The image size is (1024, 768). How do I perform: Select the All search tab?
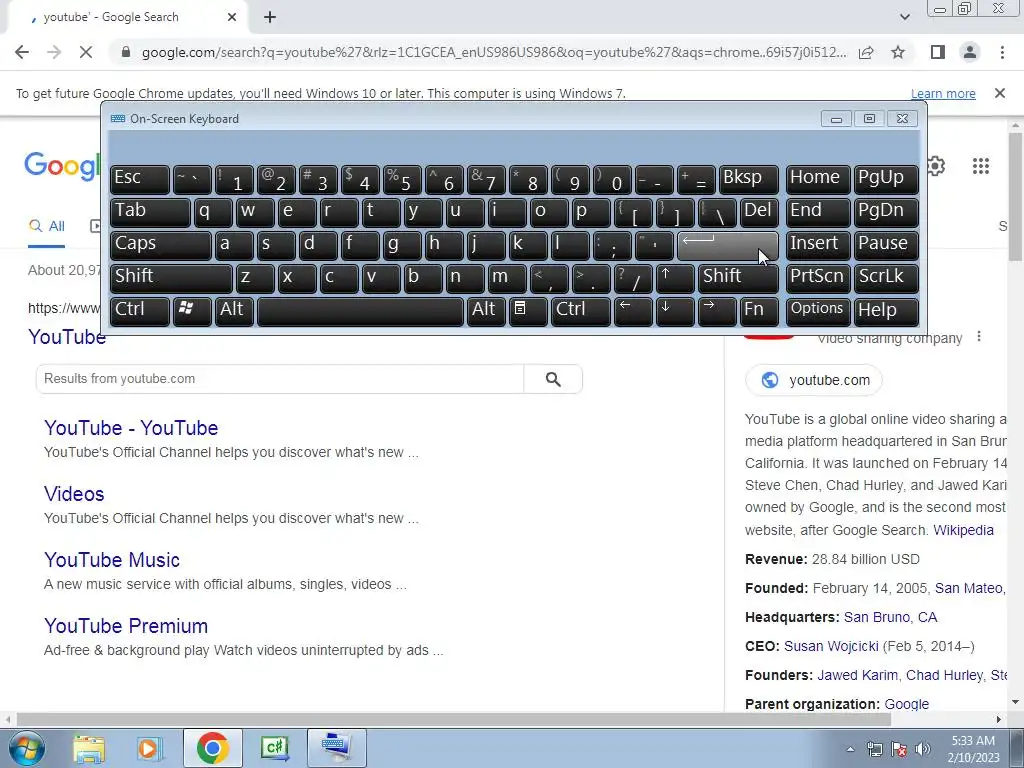point(46,227)
